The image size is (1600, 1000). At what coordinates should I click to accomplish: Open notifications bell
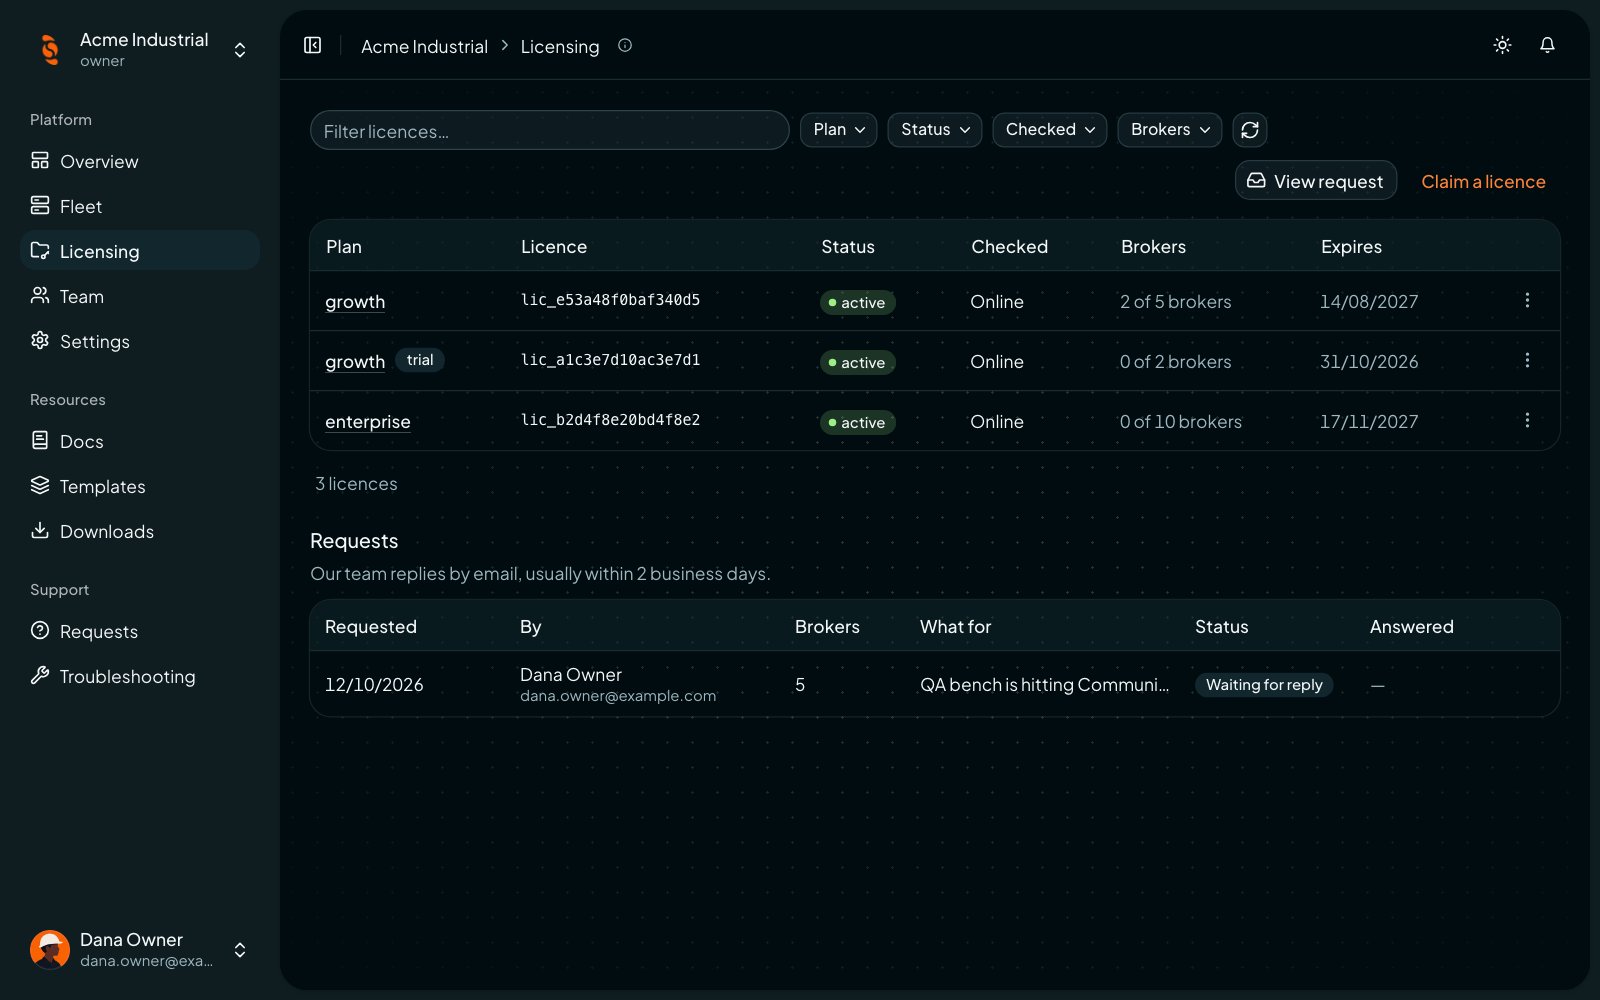coord(1547,45)
